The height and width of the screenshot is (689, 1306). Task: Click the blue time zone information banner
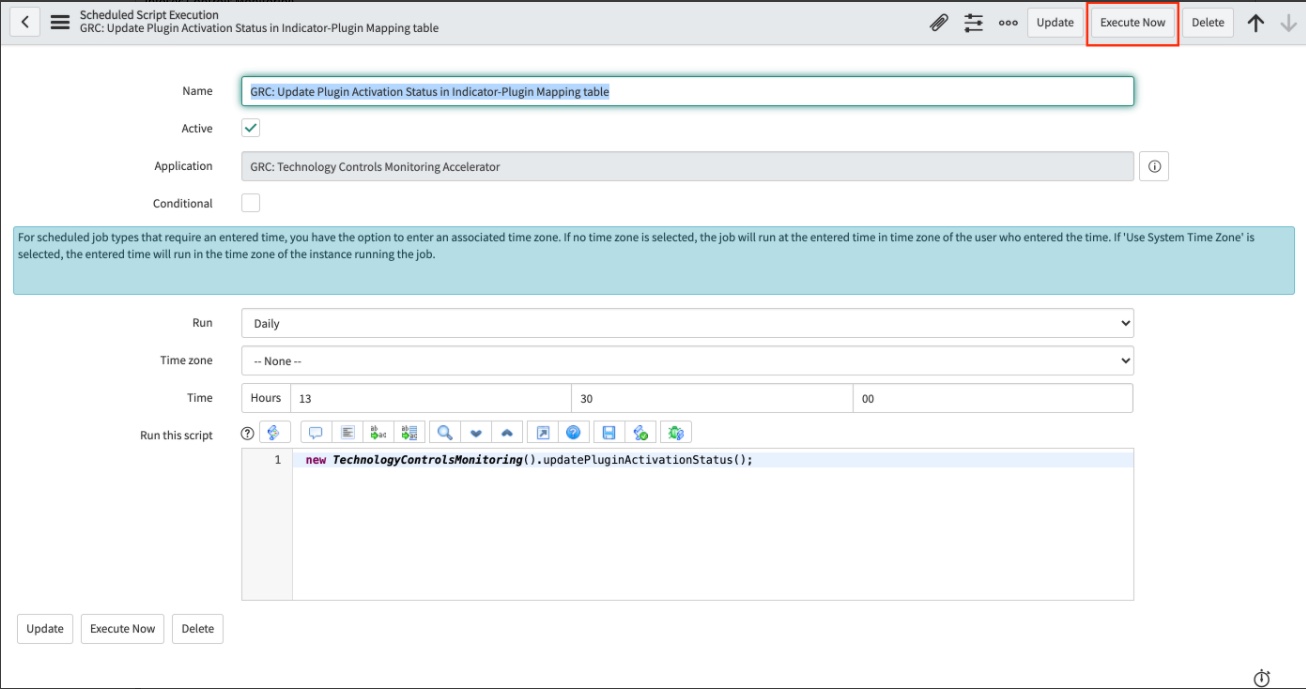654,260
